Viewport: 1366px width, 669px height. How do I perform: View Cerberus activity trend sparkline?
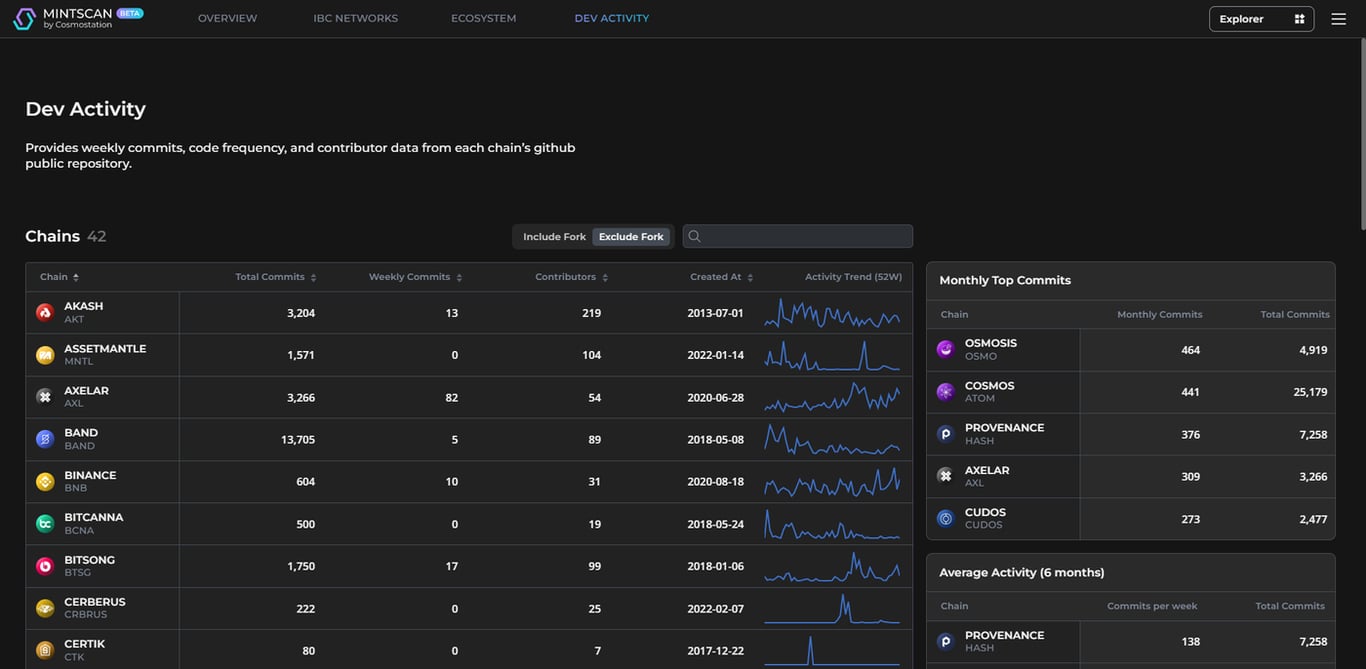(x=832, y=608)
